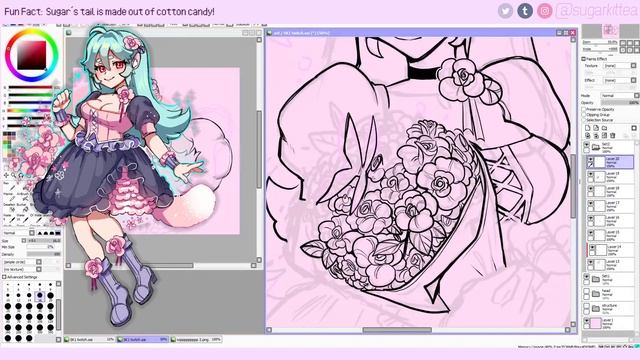Delete the selected layer with trash icon
This screenshot has height=360, width=640.
click(613, 136)
